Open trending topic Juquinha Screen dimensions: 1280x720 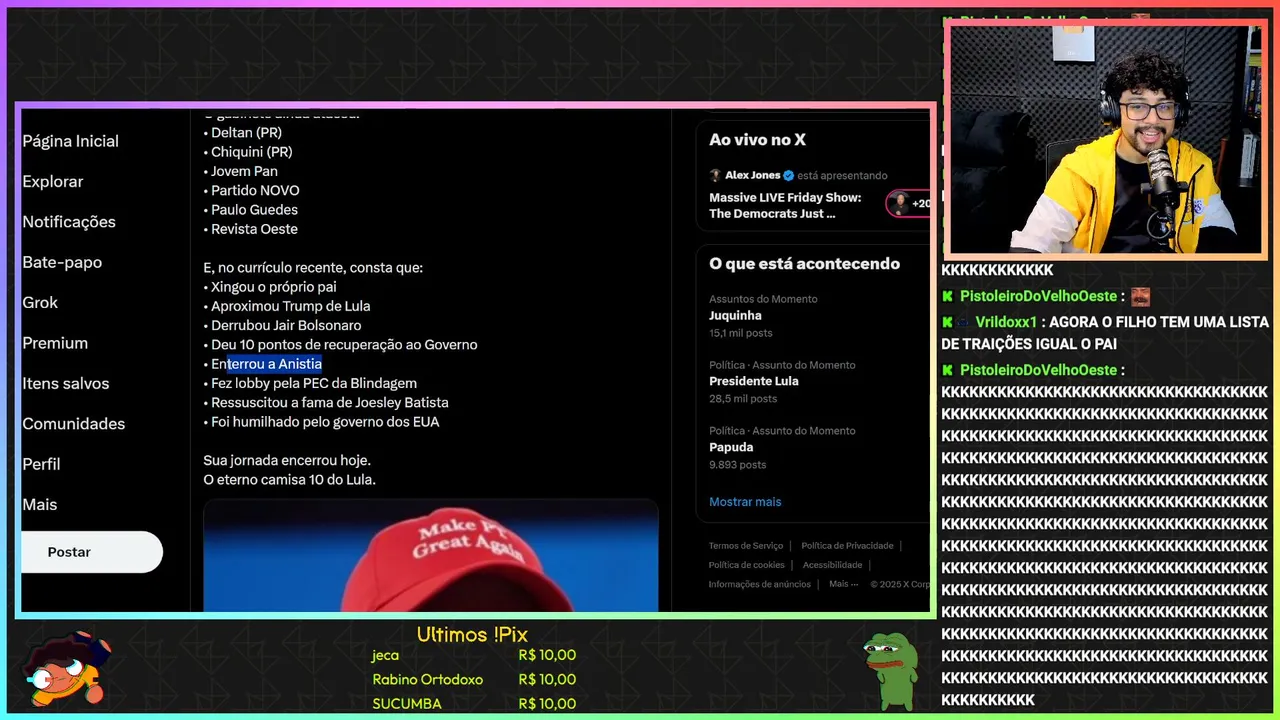point(735,315)
